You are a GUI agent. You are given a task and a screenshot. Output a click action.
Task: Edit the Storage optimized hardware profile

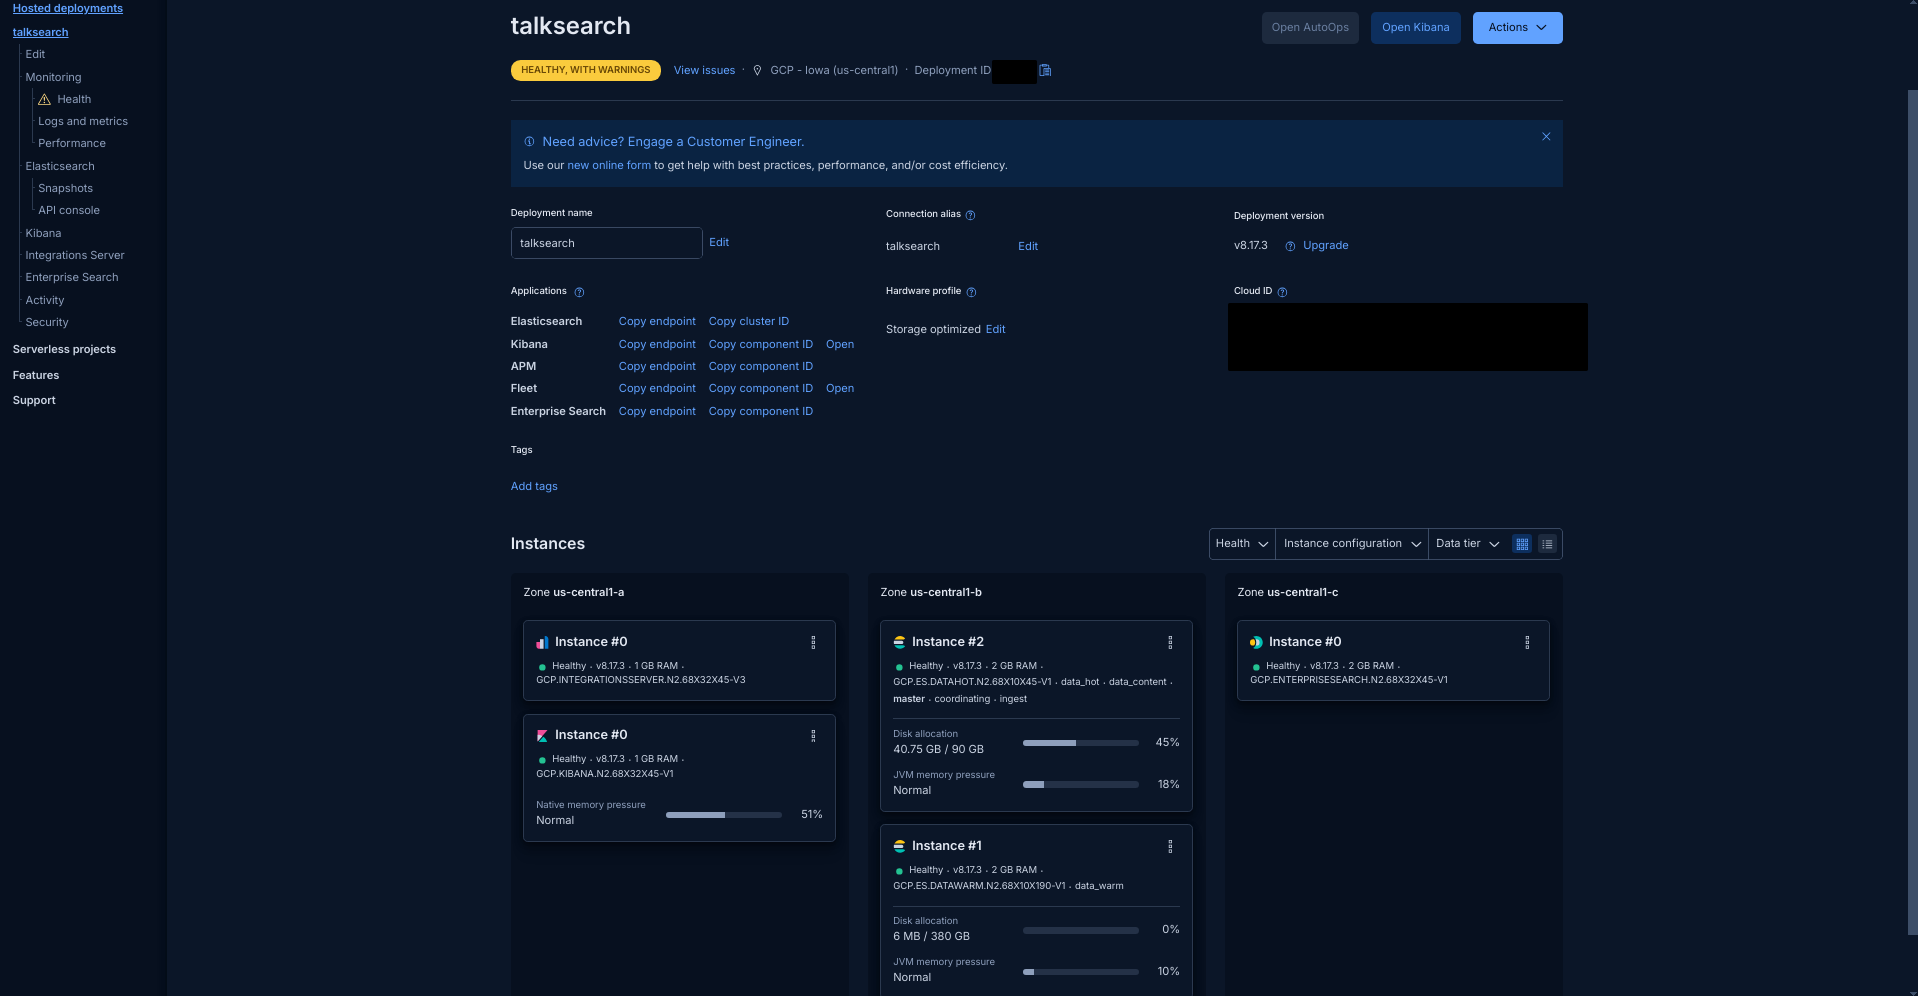[995, 330]
